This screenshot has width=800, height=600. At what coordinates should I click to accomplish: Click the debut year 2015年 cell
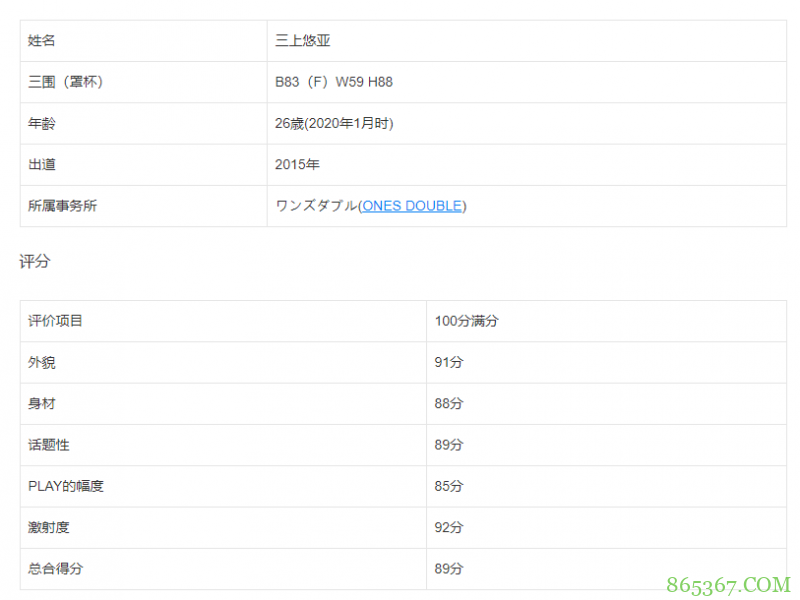pyautogui.click(x=297, y=164)
